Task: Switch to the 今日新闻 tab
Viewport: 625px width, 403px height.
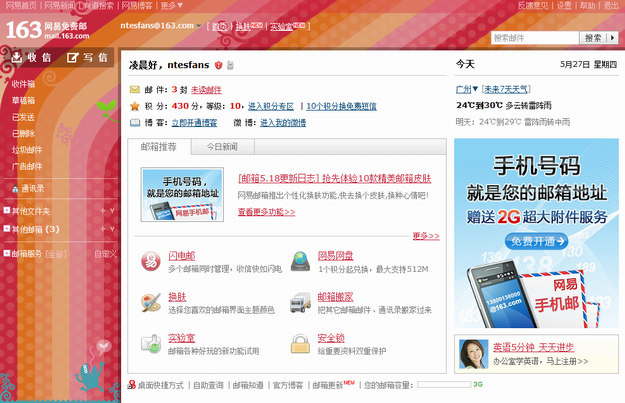Action: [x=222, y=147]
